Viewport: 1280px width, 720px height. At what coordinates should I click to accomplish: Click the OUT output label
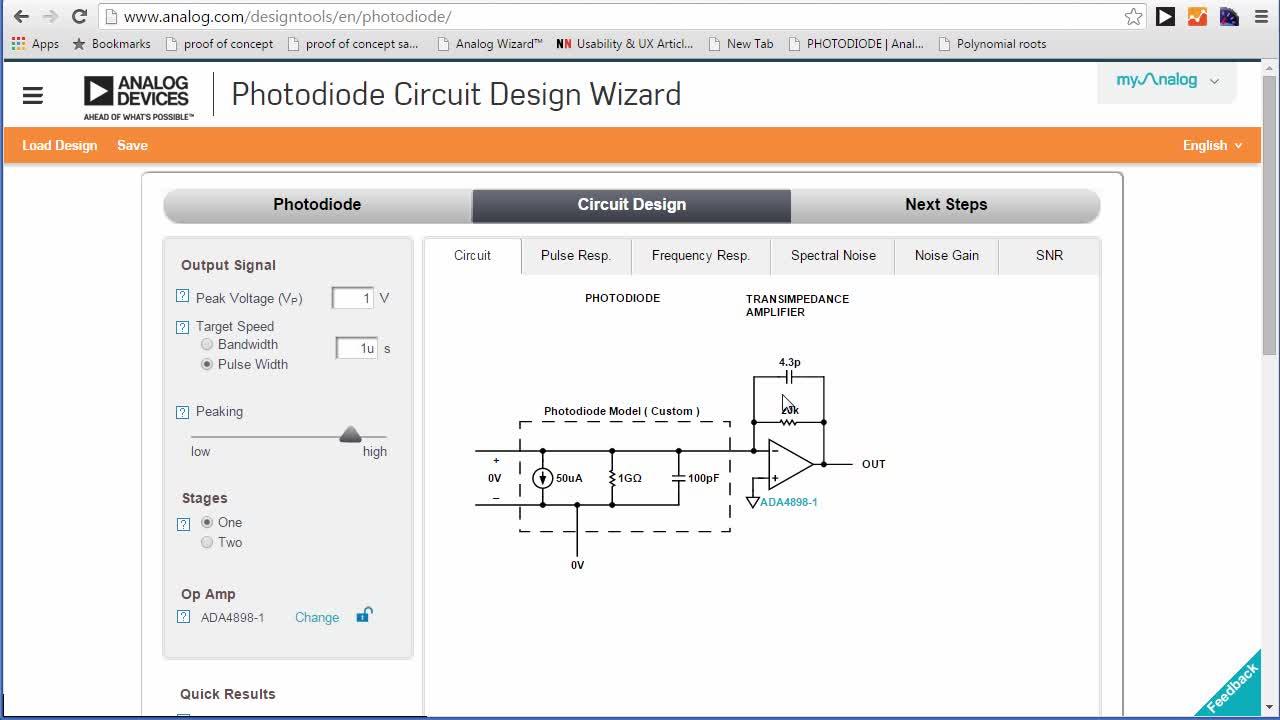[874, 464]
